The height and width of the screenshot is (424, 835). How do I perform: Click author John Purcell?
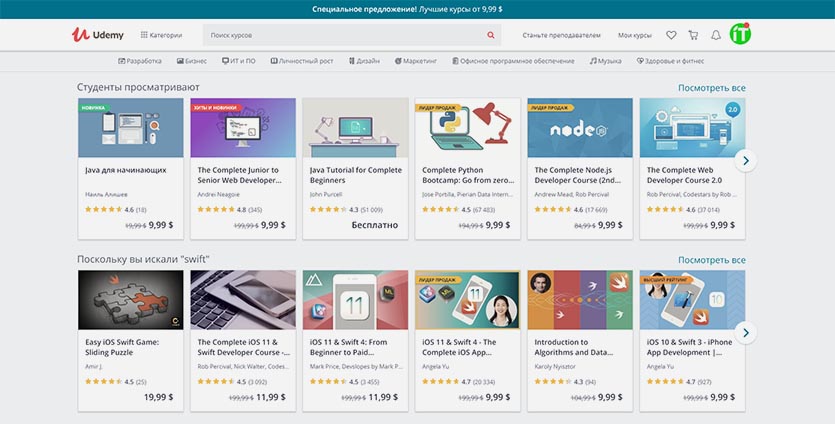click(326, 194)
